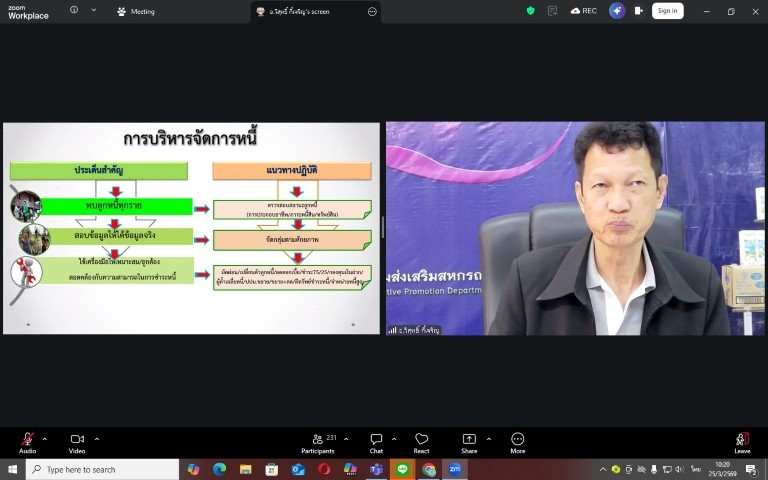Click the green encryption shield icon
768x480 pixels.
pos(530,11)
